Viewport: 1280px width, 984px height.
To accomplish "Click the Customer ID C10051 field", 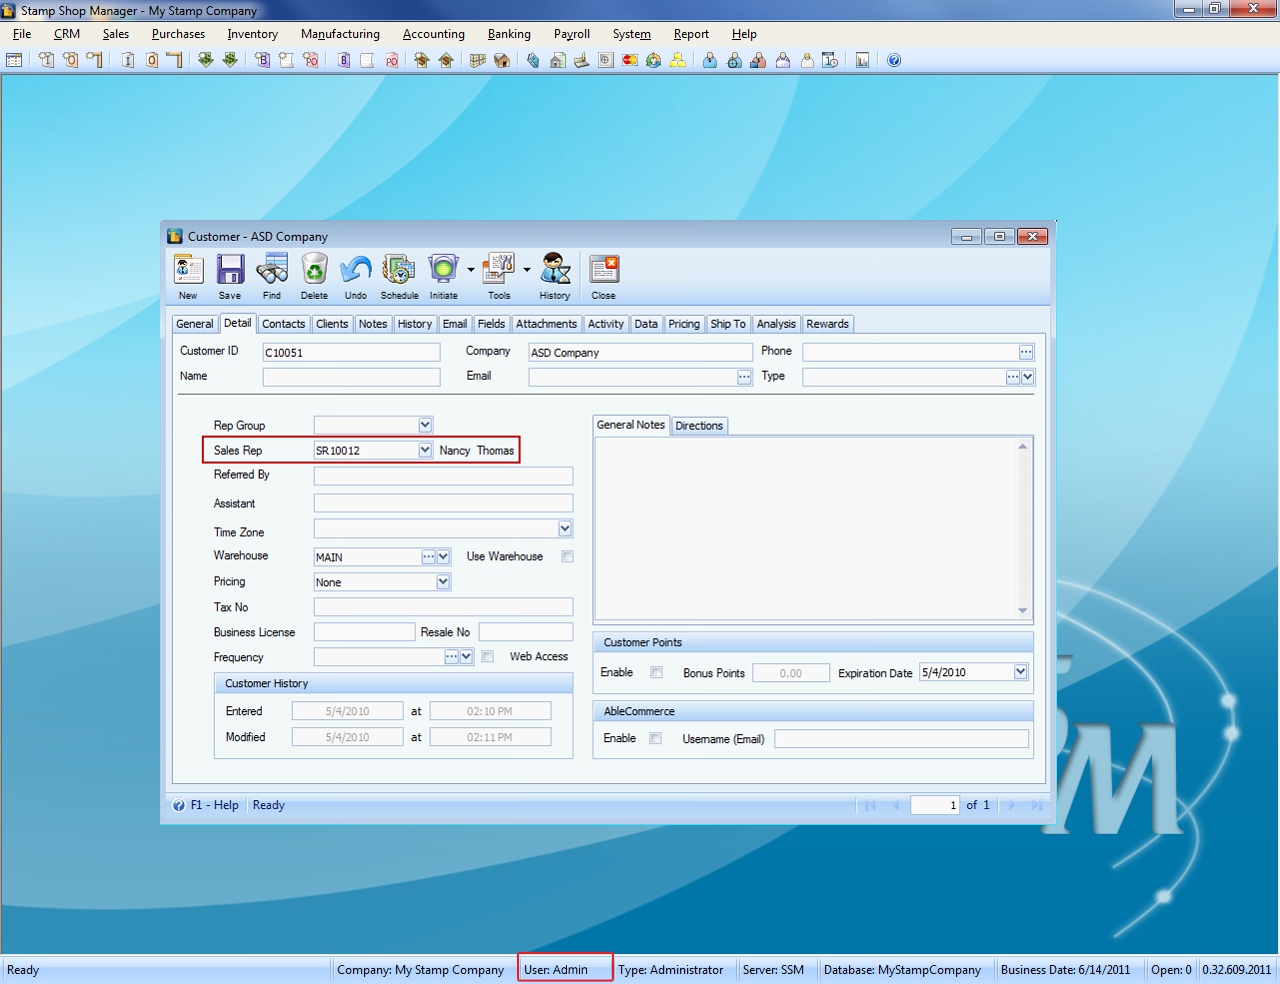I will tap(351, 352).
